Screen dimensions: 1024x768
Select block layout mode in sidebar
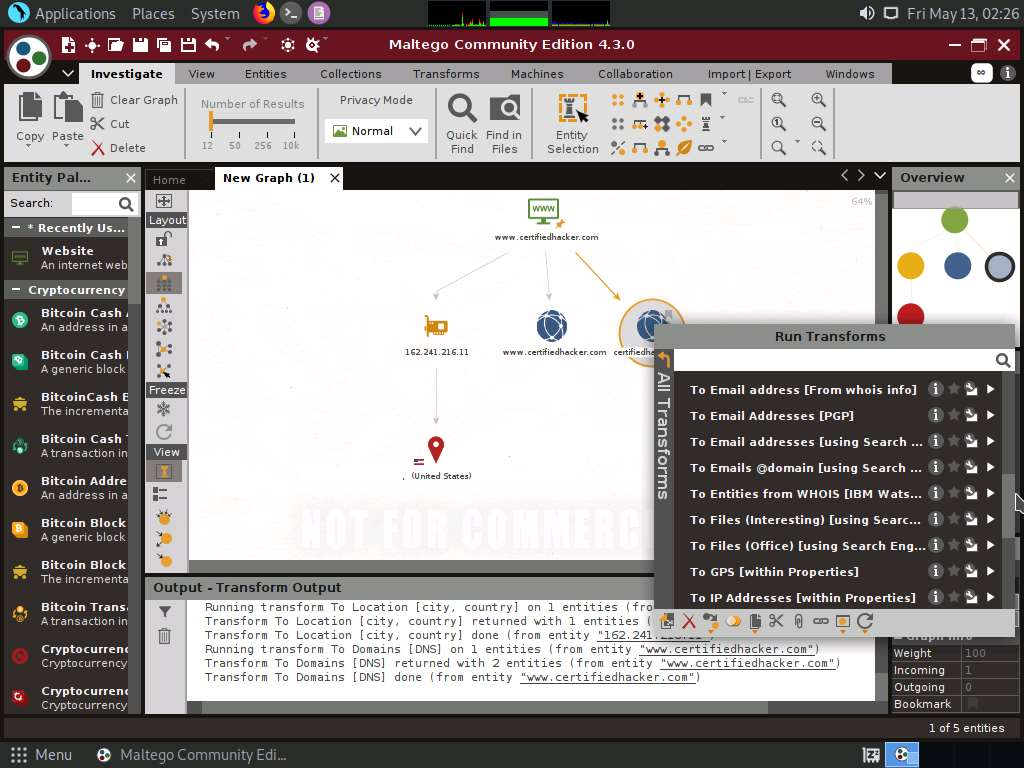164,283
